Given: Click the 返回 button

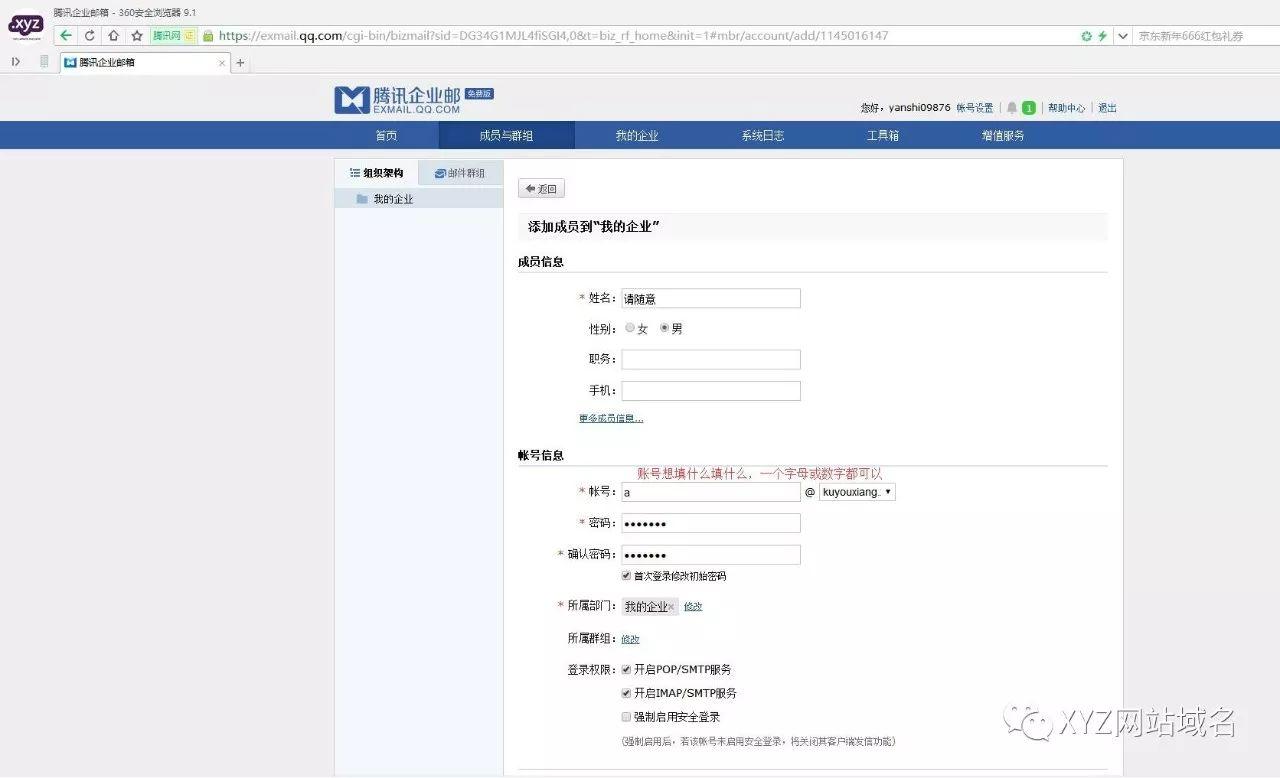Looking at the screenshot, I should tap(540, 188).
